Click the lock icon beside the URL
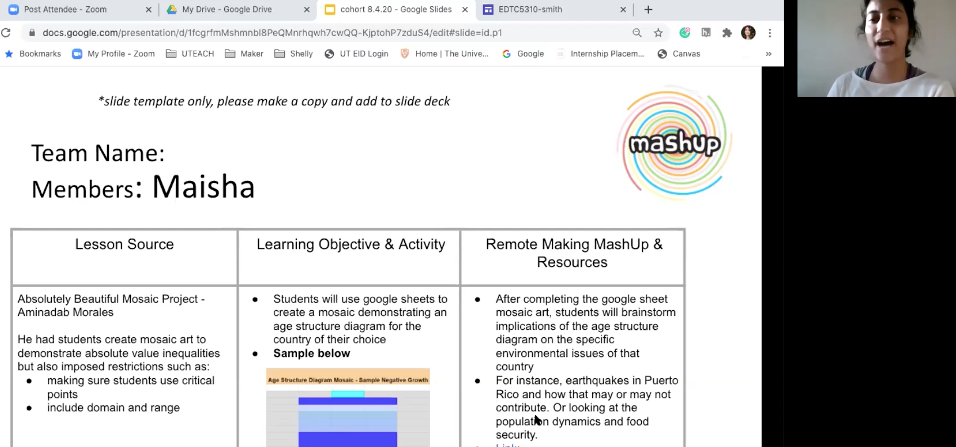This screenshot has width=956, height=447. 31,33
